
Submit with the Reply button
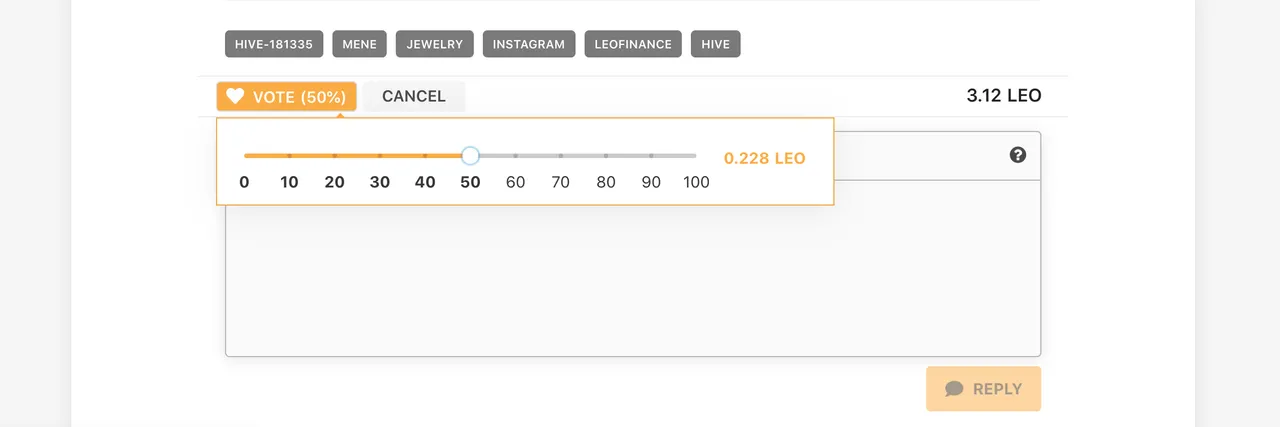tap(984, 389)
